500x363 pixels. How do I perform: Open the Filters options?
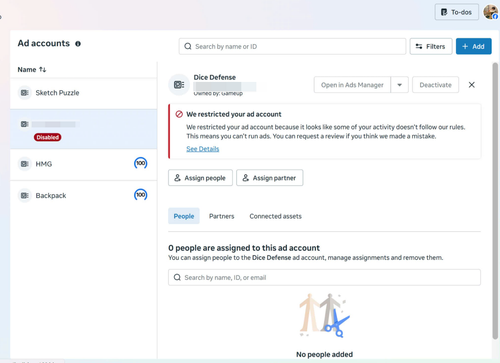pyautogui.click(x=431, y=46)
